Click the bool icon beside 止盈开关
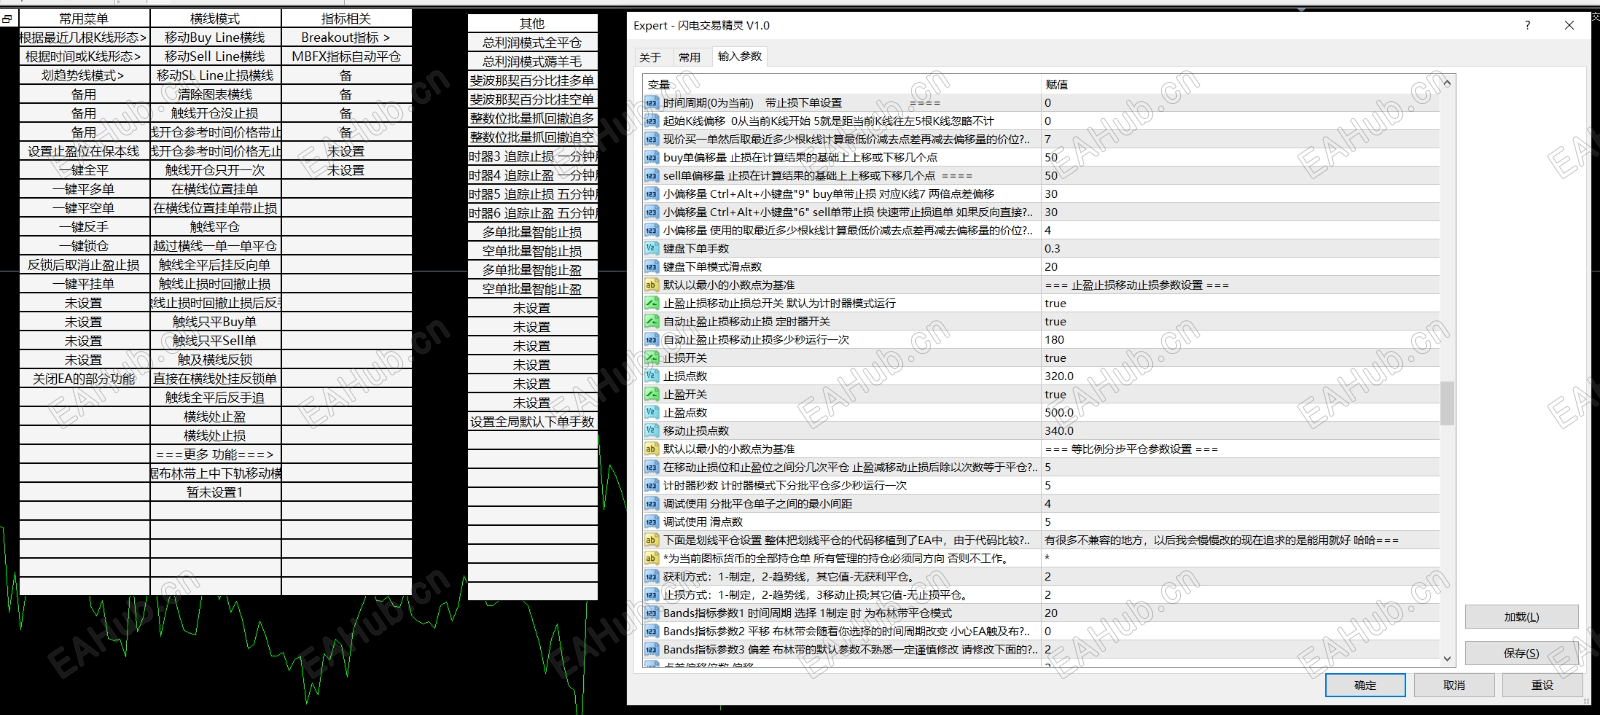This screenshot has height=715, width=1600. coord(651,394)
